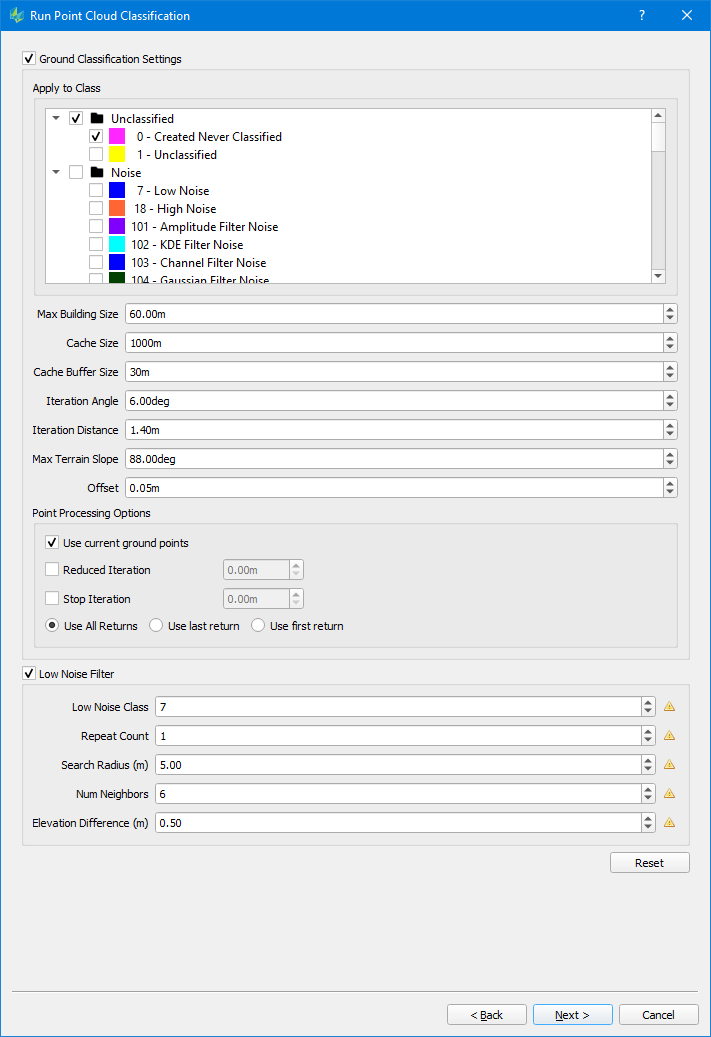Click warning icon beside Elevation Difference
The image size is (711, 1037).
coord(670,823)
